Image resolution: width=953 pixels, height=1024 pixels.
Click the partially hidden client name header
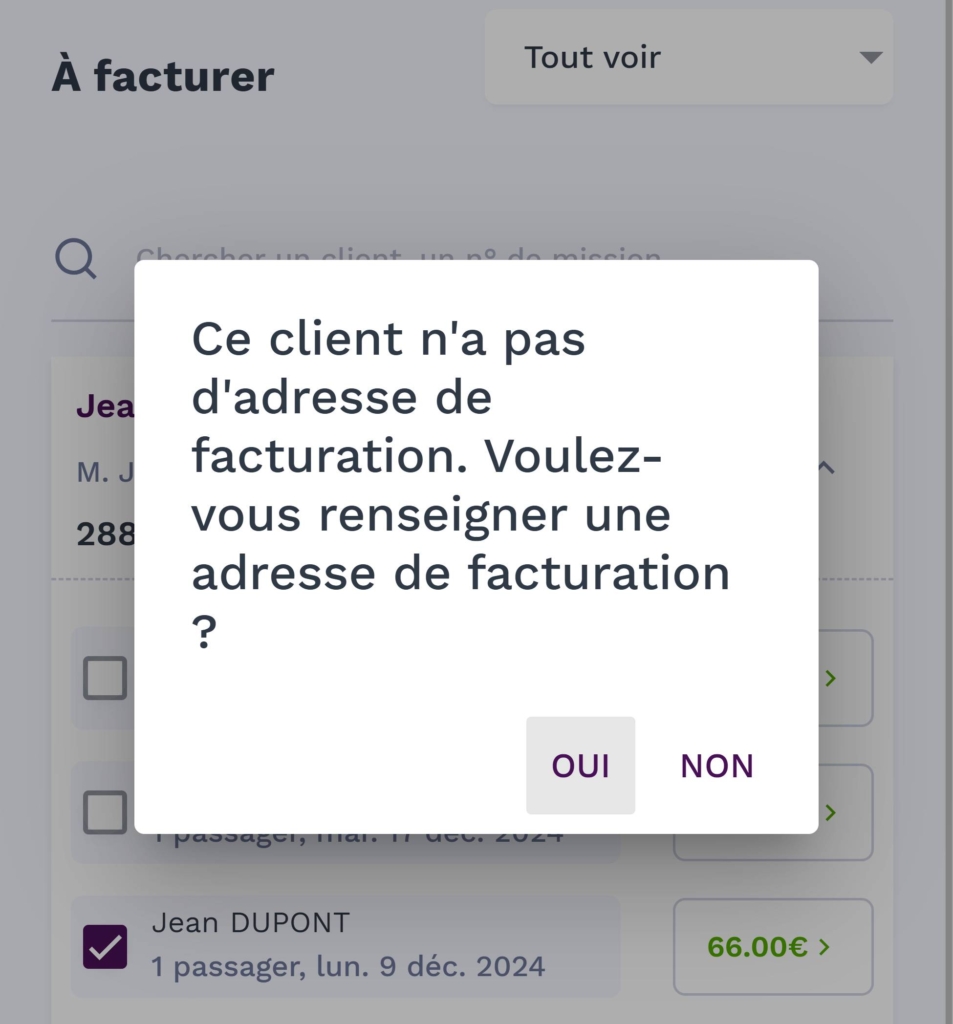pyautogui.click(x=105, y=407)
